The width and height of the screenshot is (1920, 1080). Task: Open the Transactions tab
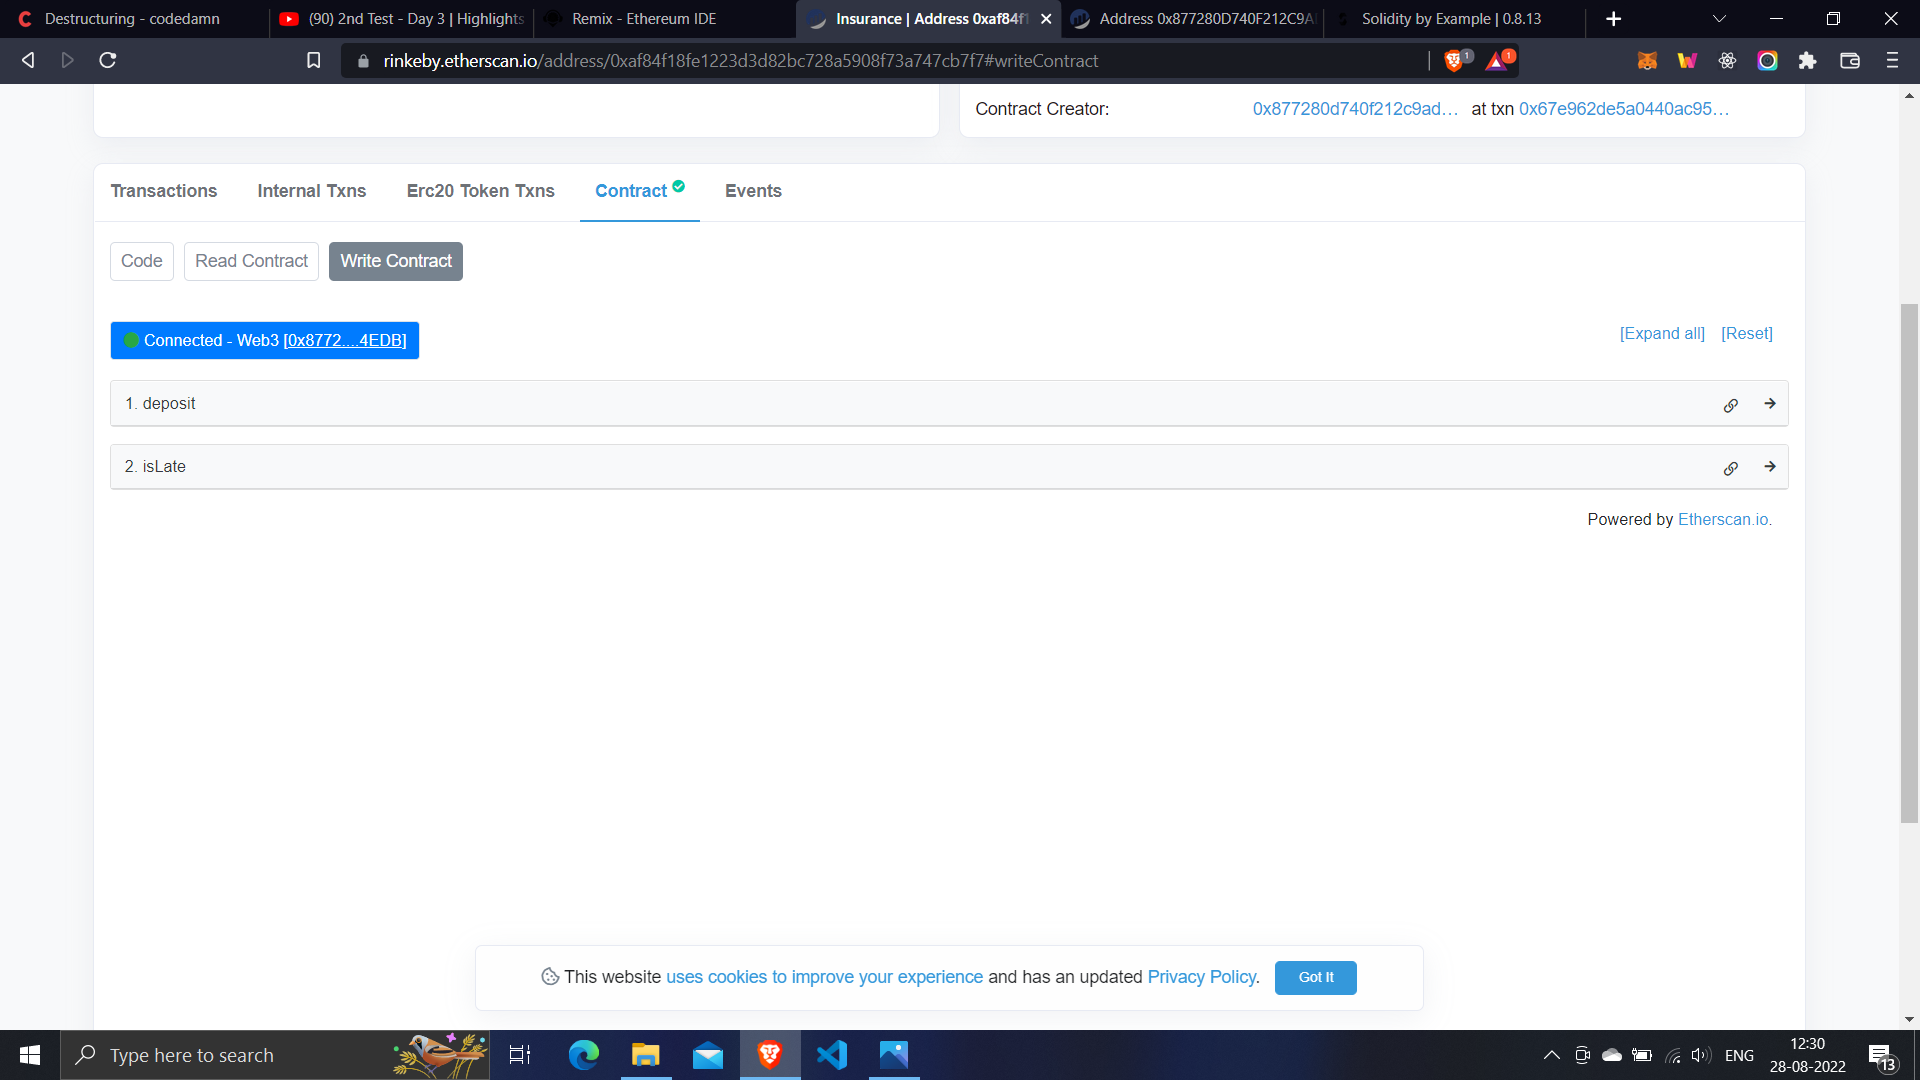pyautogui.click(x=164, y=191)
